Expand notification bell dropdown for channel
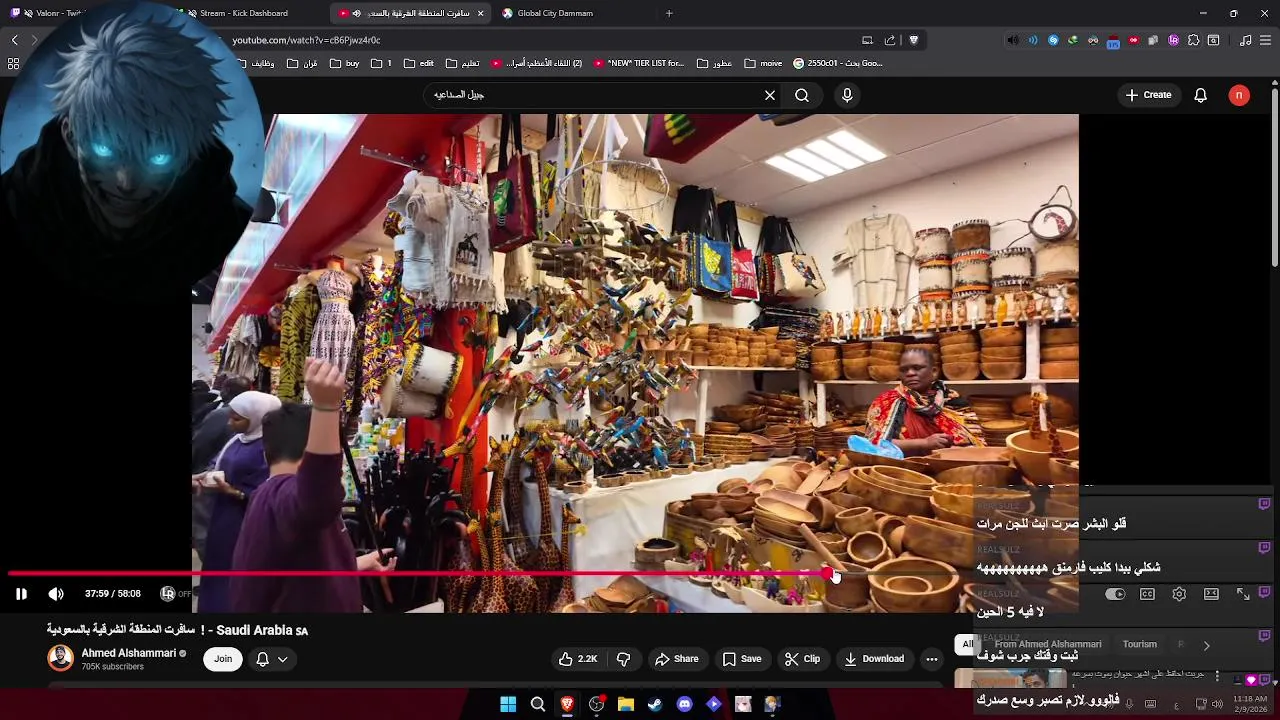Viewport: 1280px width, 720px height. tap(272, 659)
